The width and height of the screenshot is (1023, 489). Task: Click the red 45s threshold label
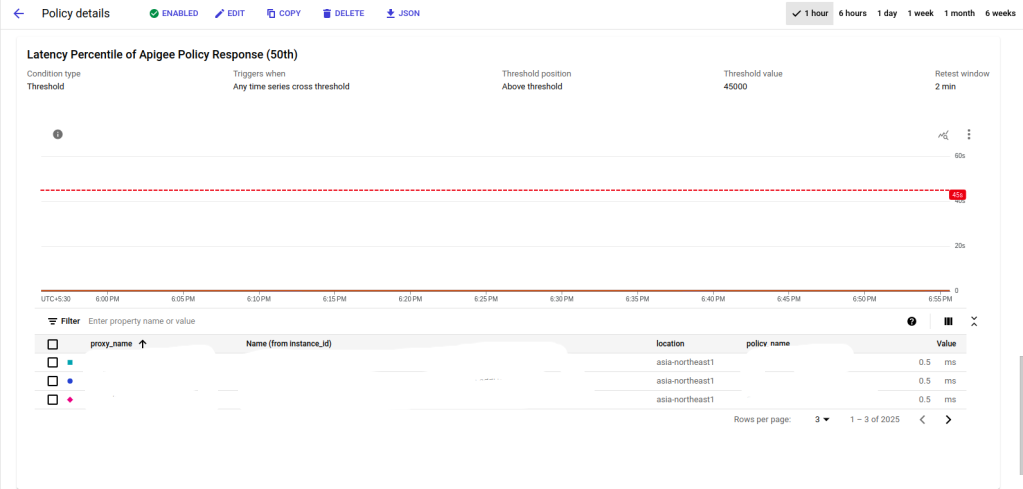[957, 195]
